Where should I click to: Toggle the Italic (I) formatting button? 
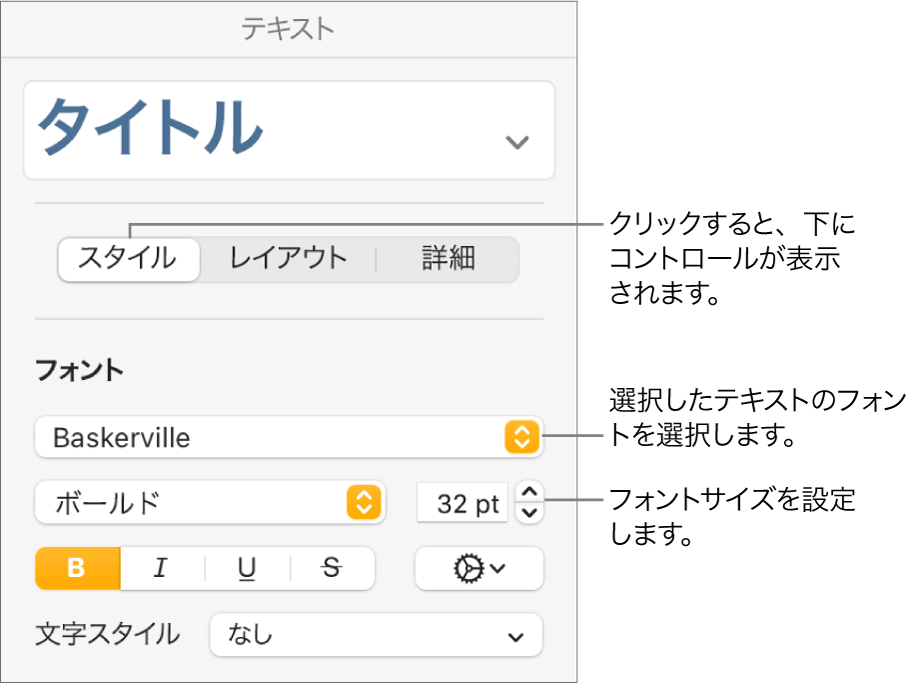pos(161,569)
